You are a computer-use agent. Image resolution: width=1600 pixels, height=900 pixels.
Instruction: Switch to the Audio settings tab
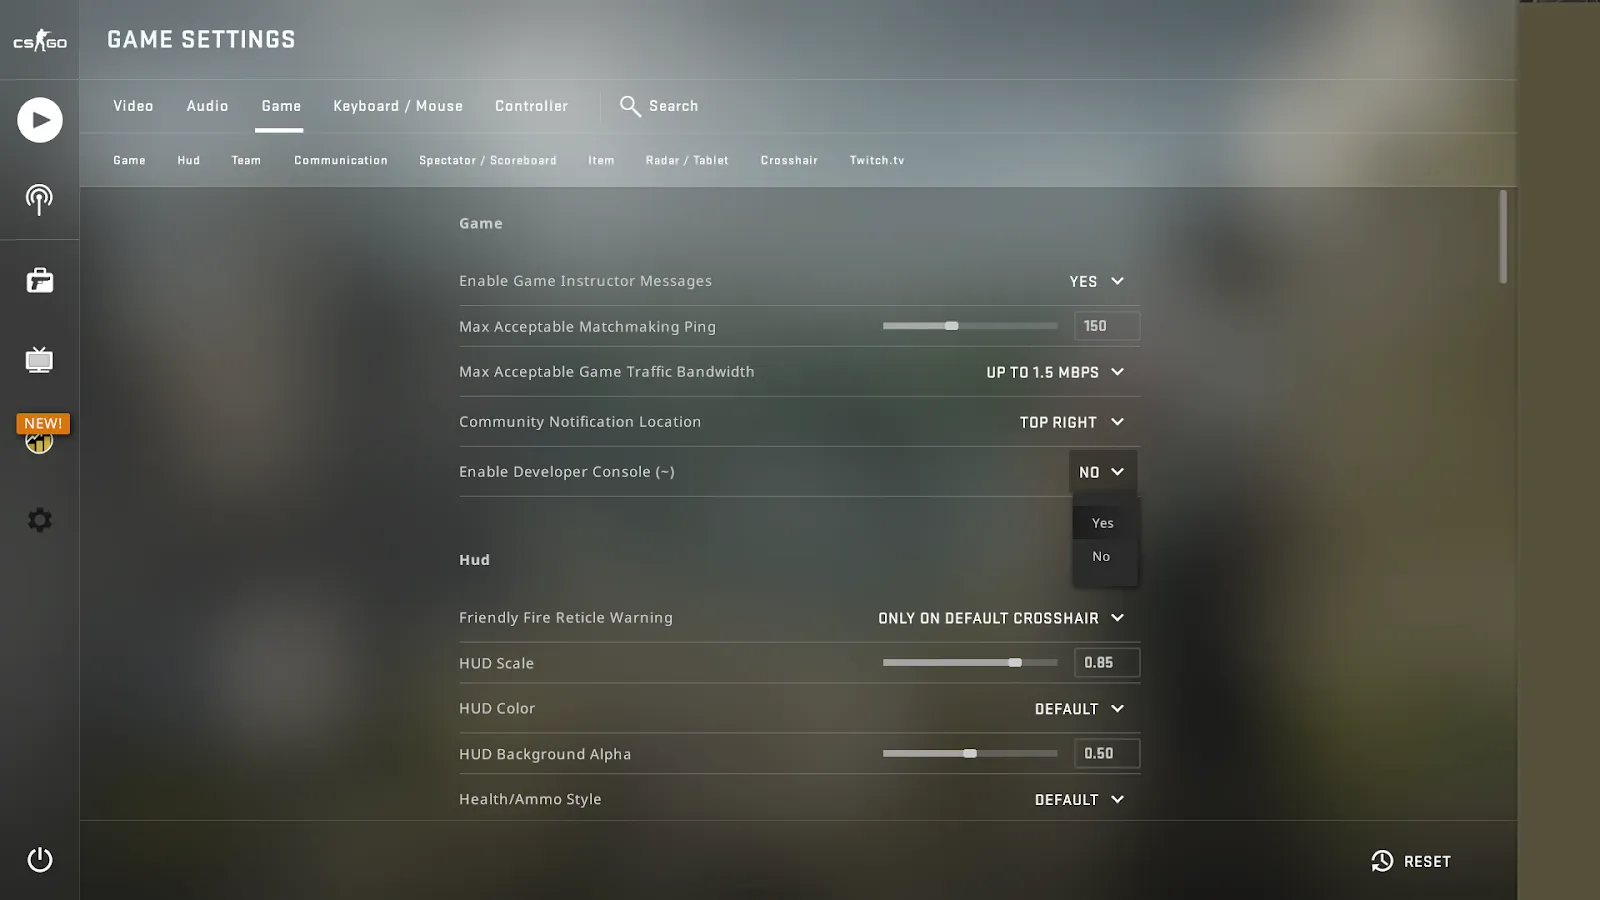coord(207,106)
